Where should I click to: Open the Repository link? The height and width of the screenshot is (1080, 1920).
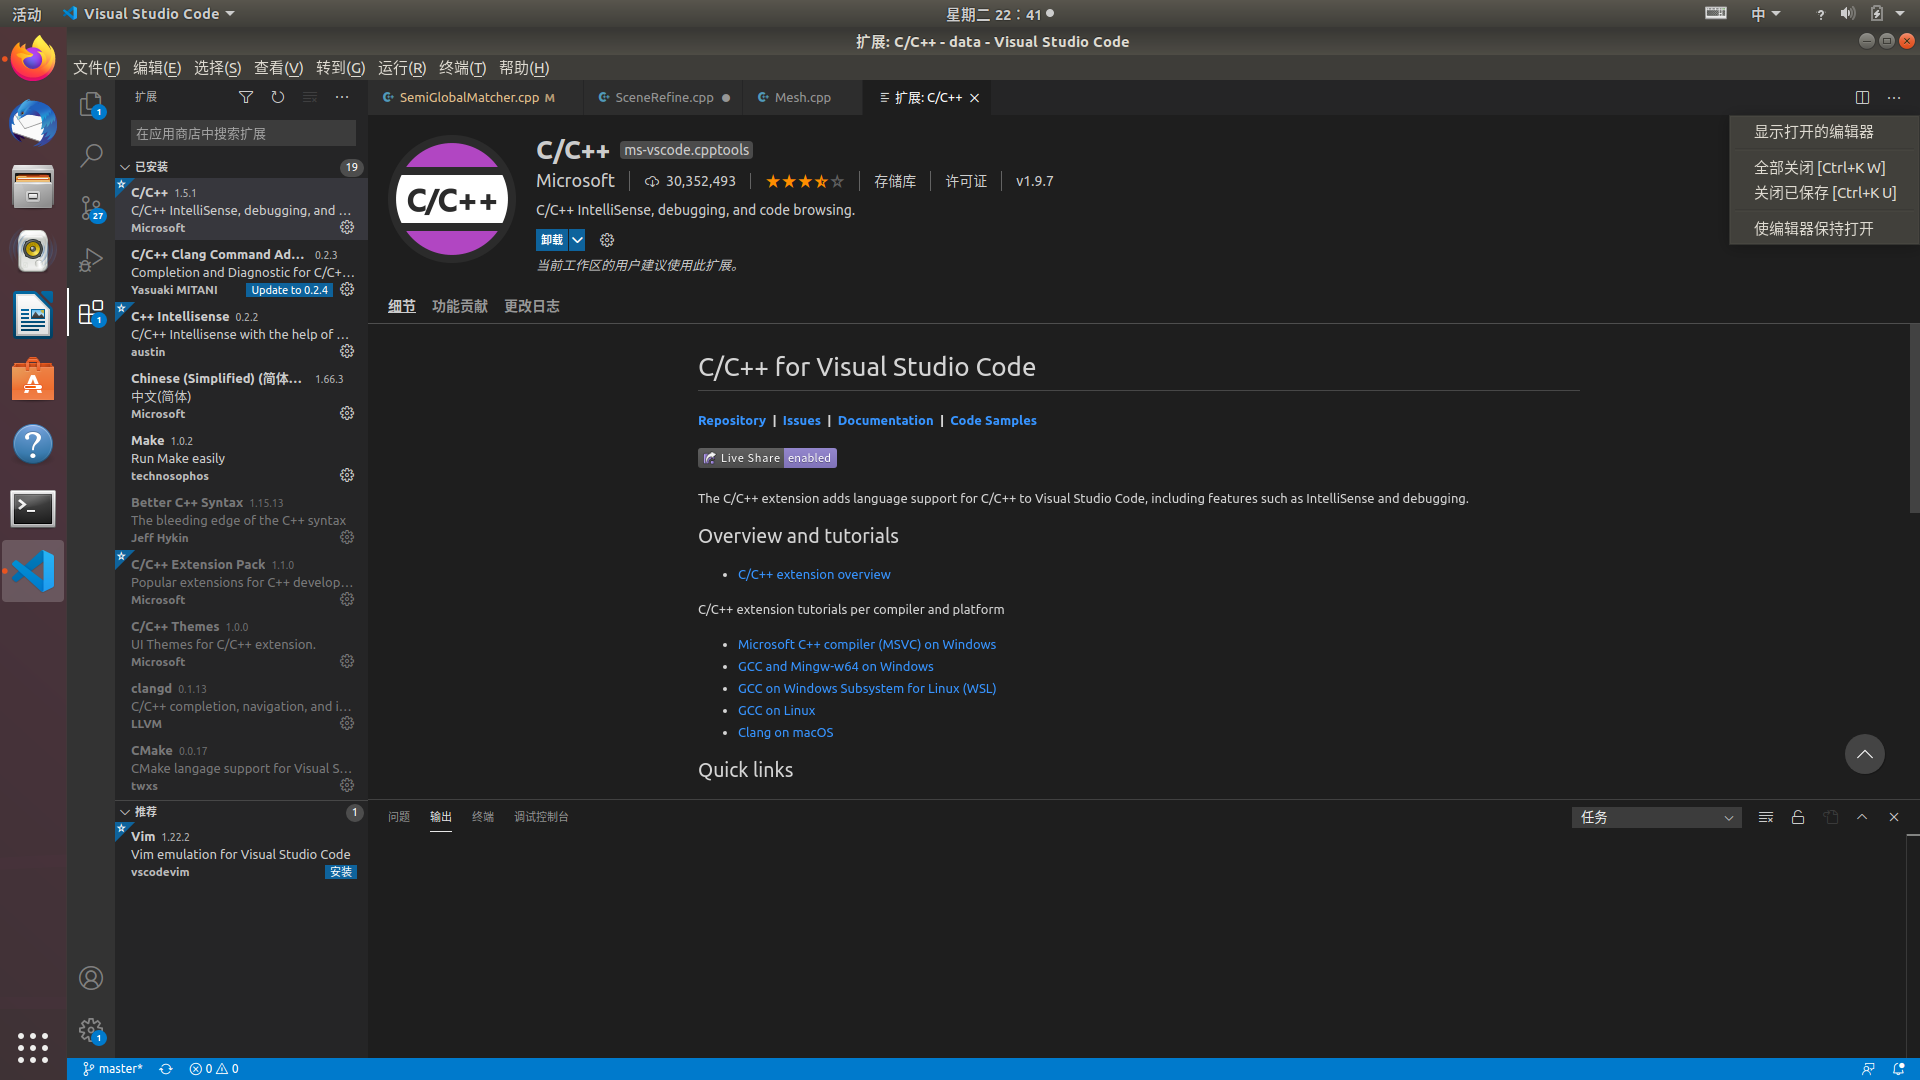[732, 420]
